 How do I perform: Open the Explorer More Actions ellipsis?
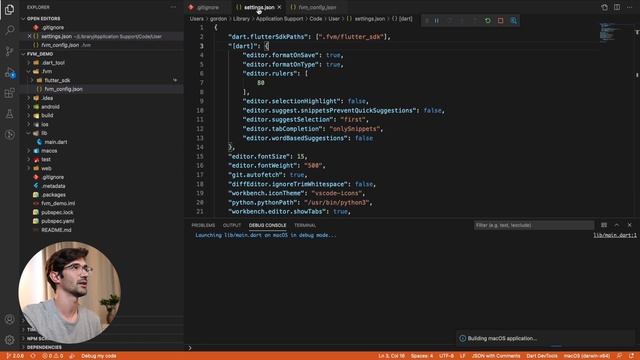click(173, 7)
